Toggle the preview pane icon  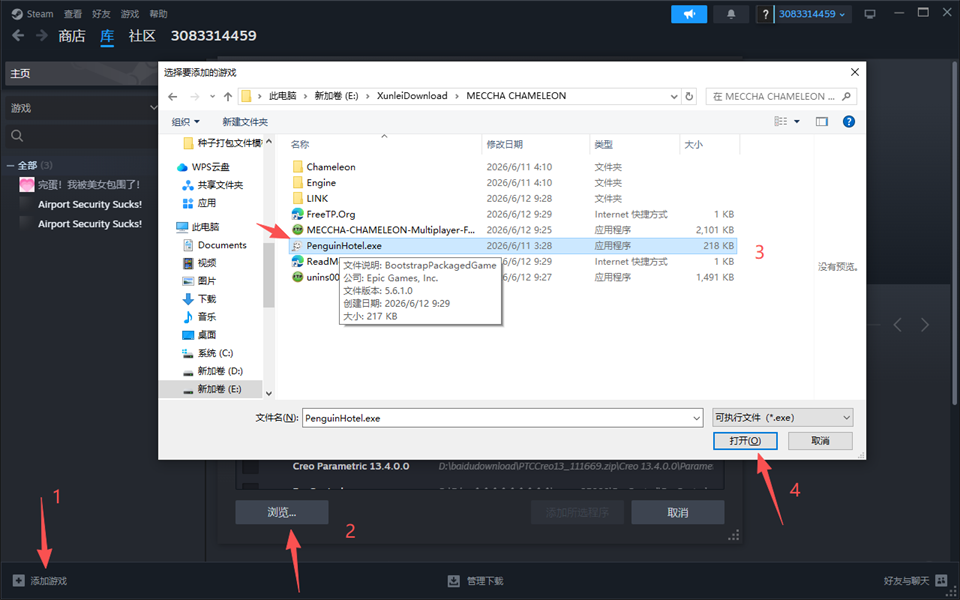[x=822, y=122]
